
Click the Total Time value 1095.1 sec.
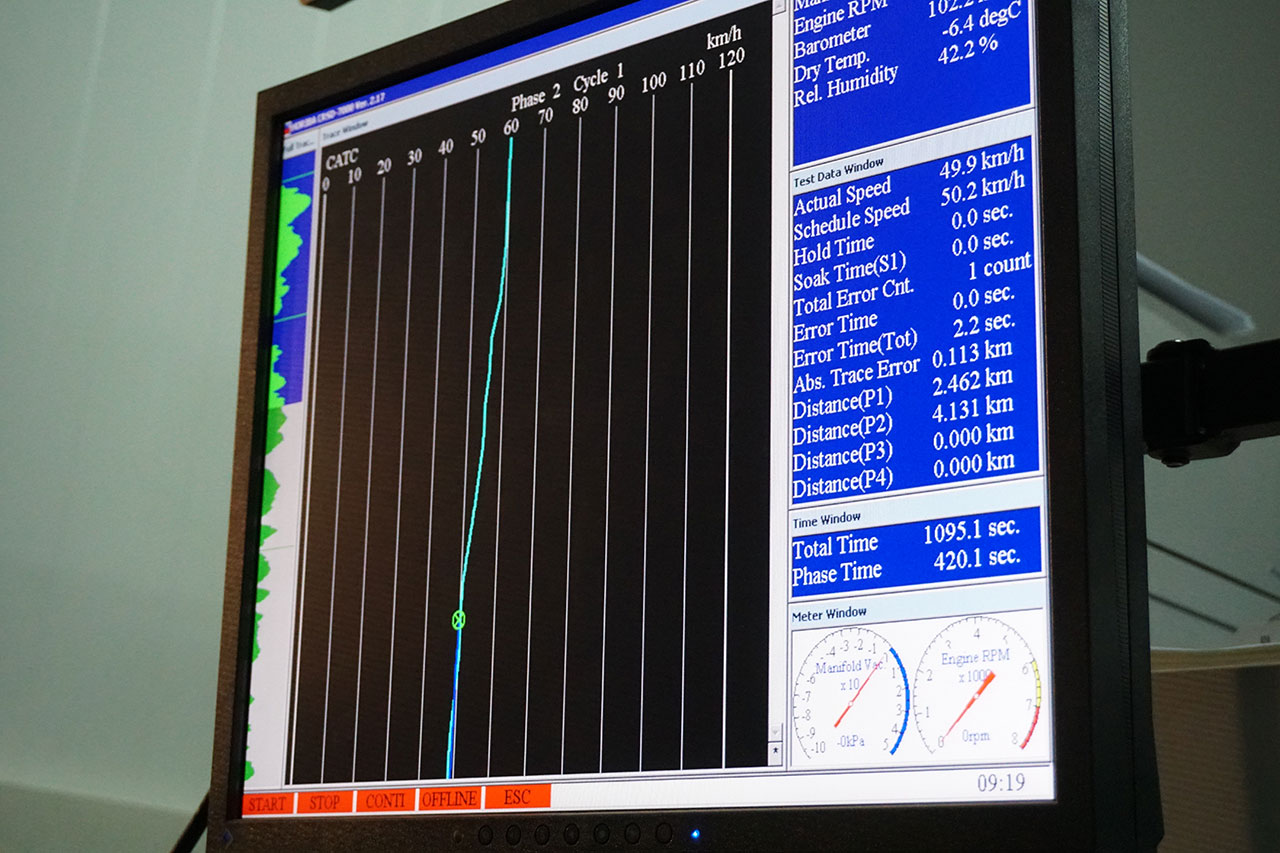[970, 530]
